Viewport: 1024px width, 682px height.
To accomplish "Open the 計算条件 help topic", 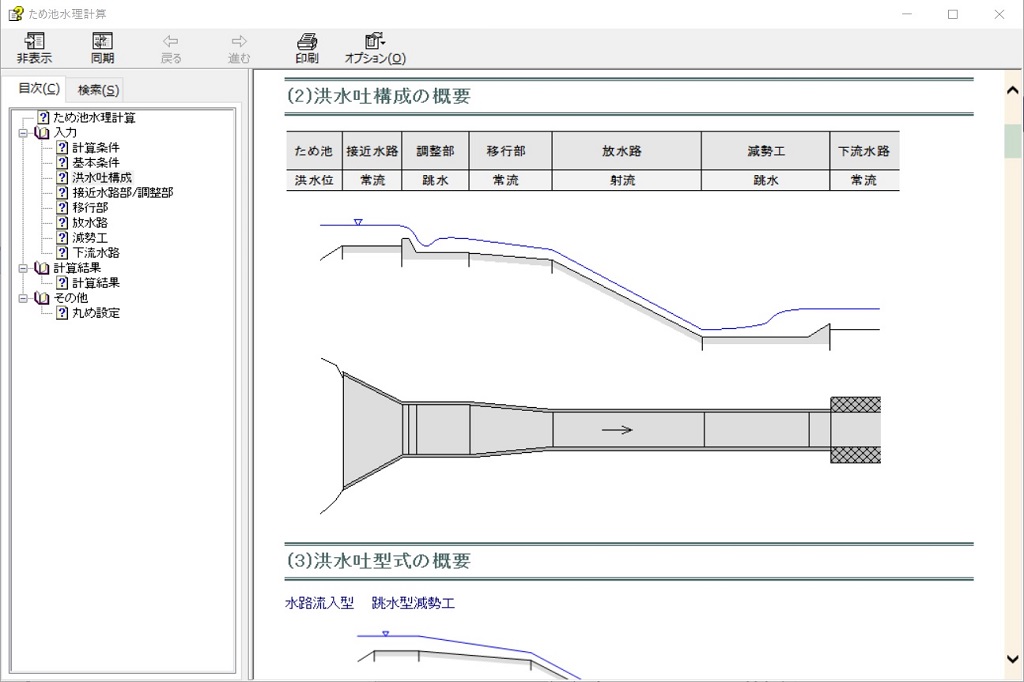I will (95, 148).
